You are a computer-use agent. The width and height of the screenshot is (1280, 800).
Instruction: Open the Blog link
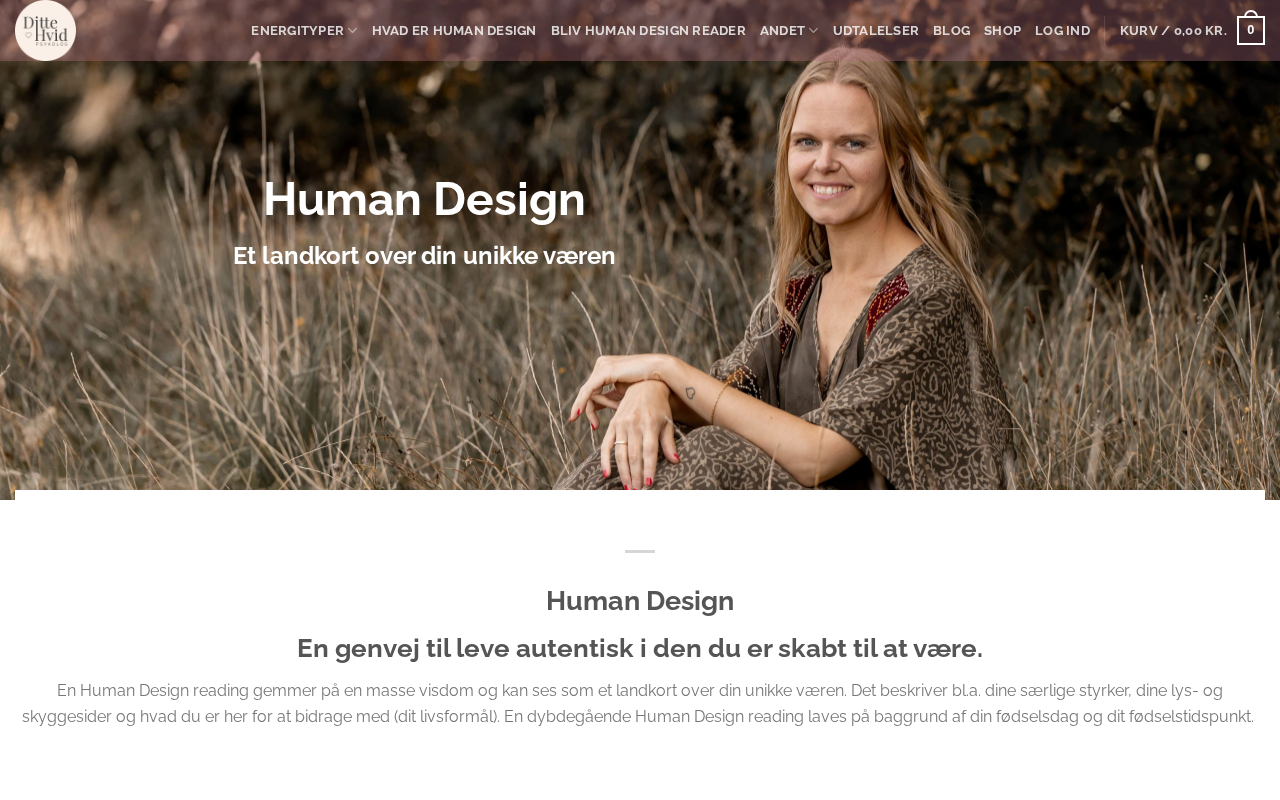(x=951, y=31)
